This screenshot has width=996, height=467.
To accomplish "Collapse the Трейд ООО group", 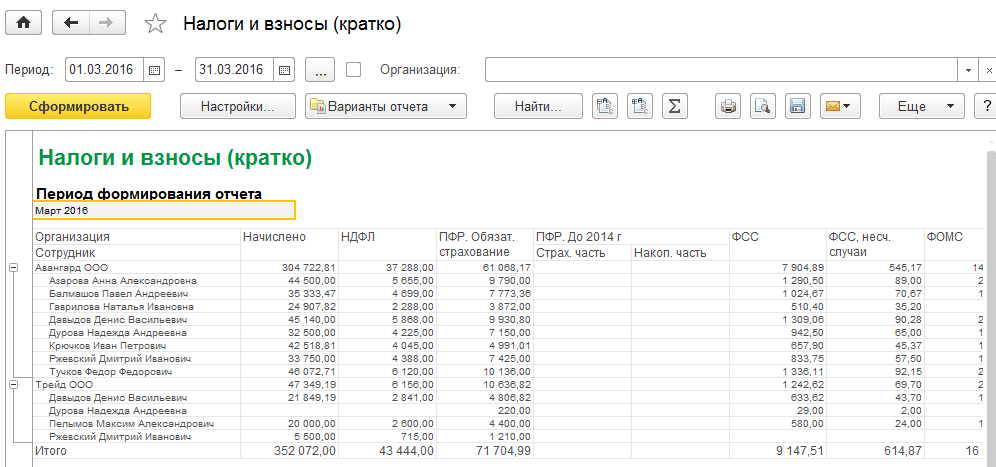I will pos(13,384).
